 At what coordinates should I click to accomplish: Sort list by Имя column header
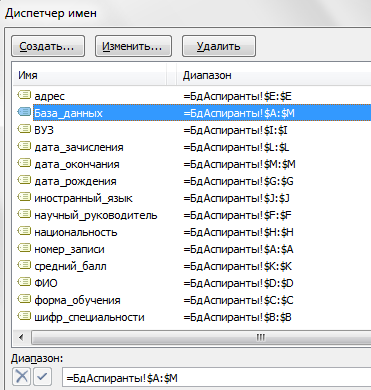click(90, 75)
